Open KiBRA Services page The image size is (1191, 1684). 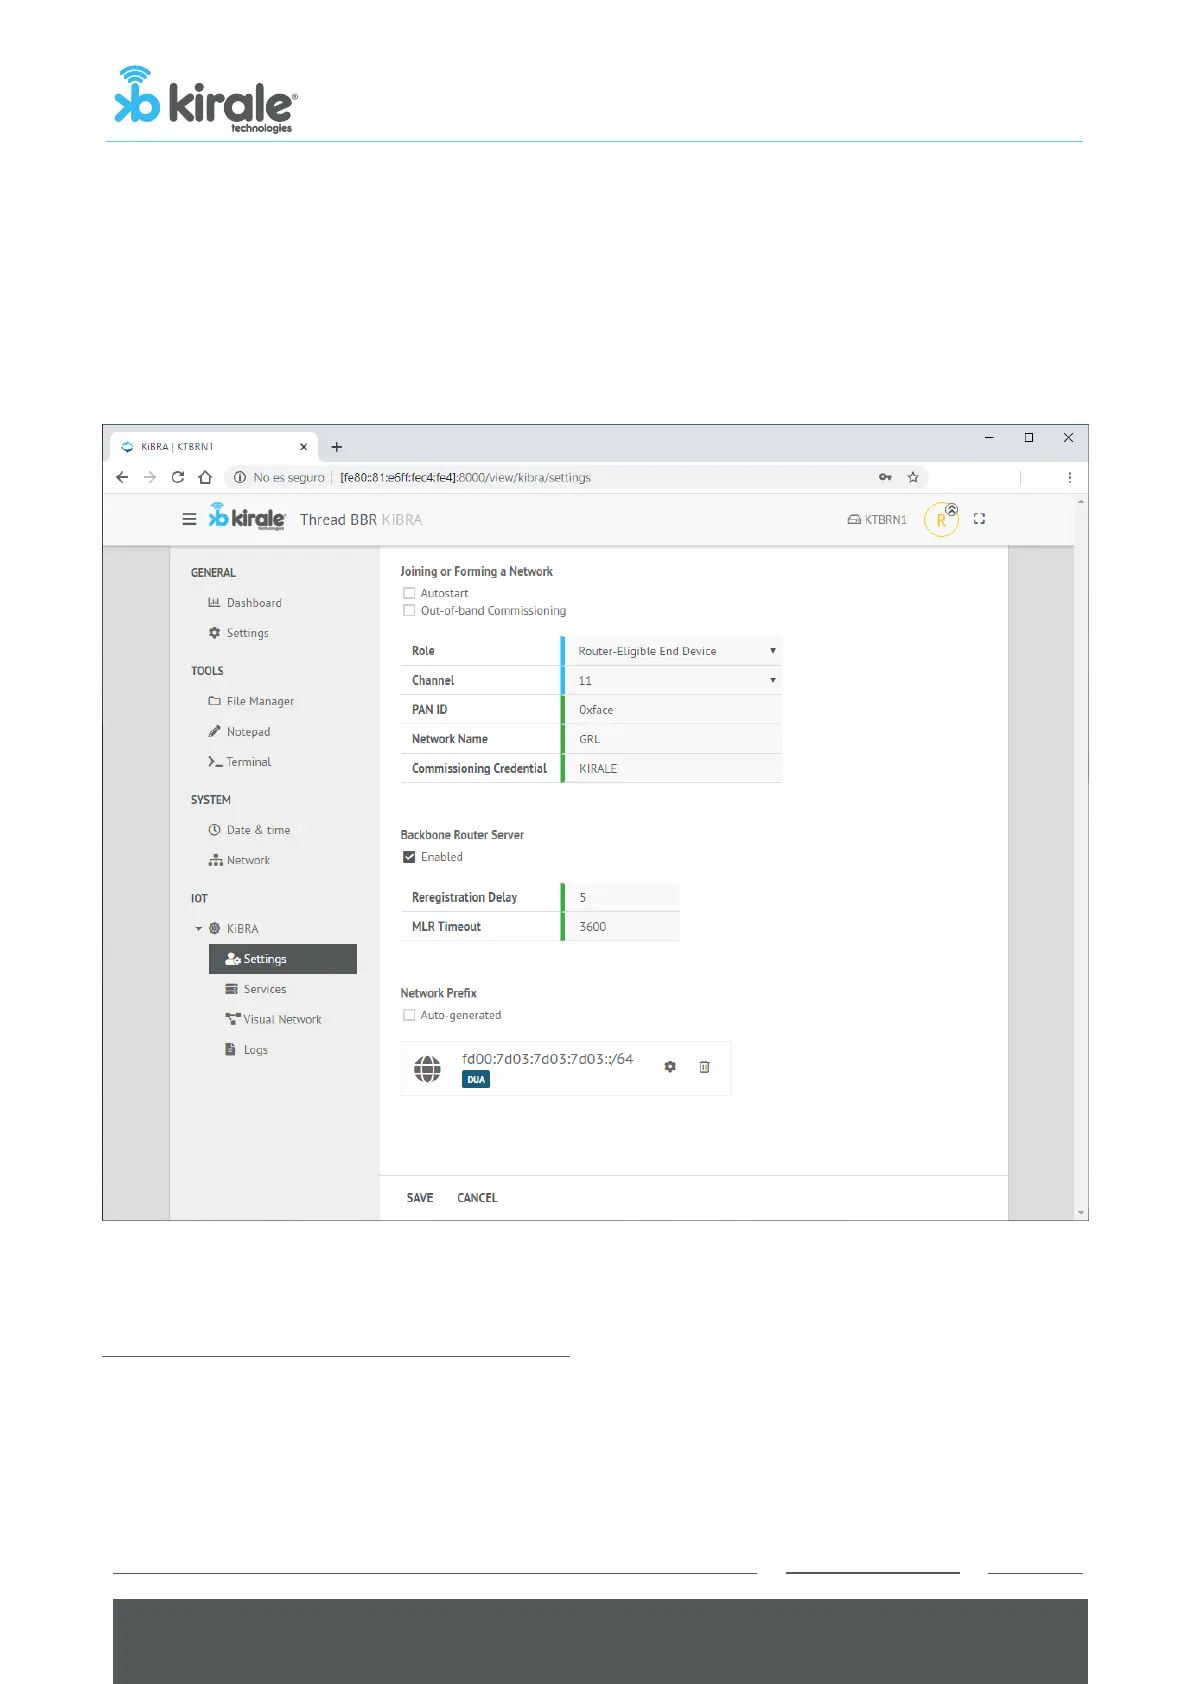pyautogui.click(x=256, y=989)
